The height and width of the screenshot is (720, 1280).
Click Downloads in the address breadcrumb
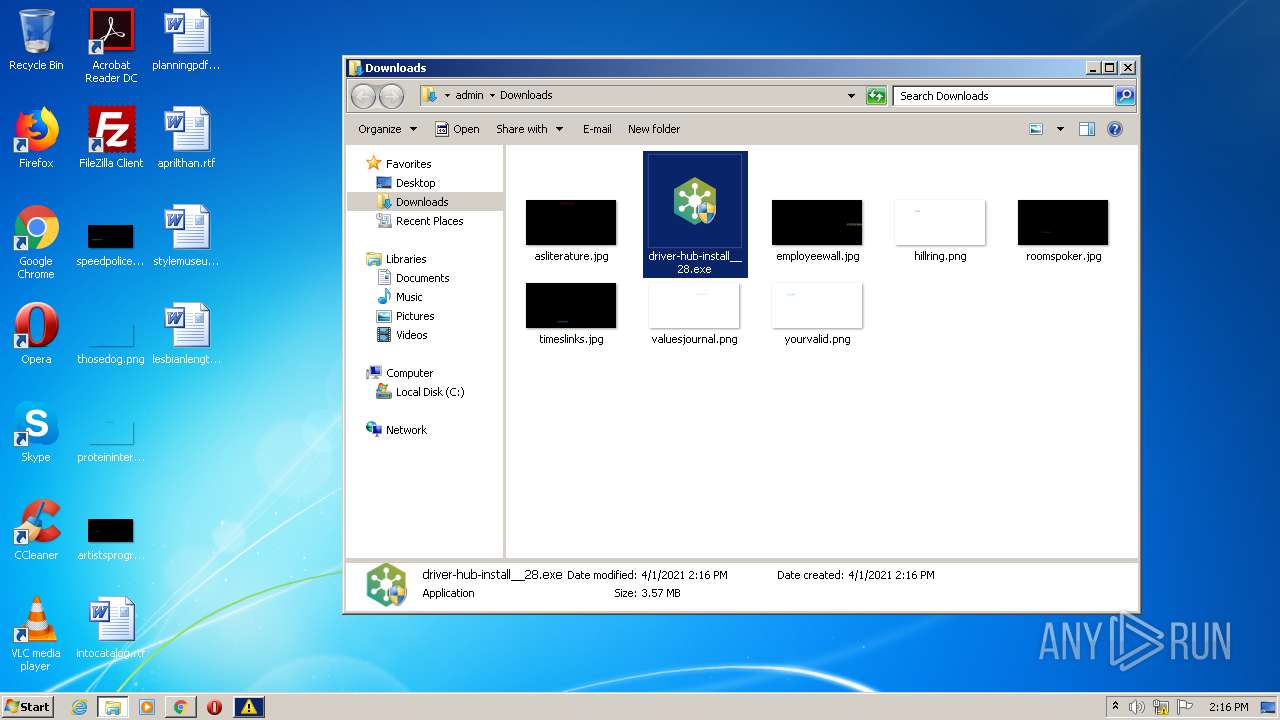click(x=526, y=96)
